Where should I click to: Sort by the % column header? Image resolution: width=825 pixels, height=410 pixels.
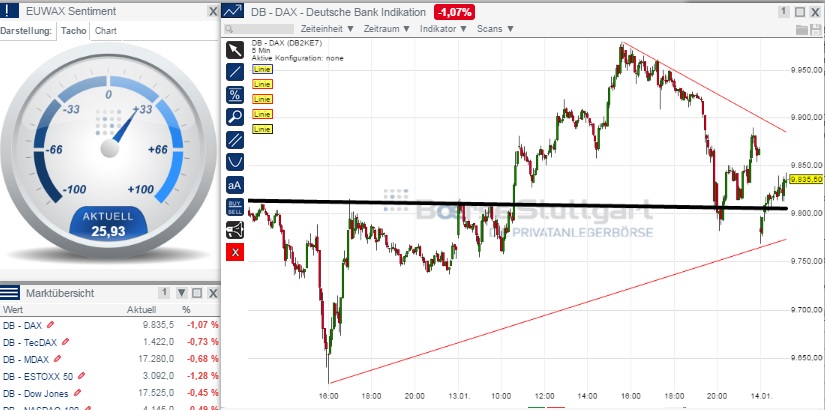(x=186, y=309)
